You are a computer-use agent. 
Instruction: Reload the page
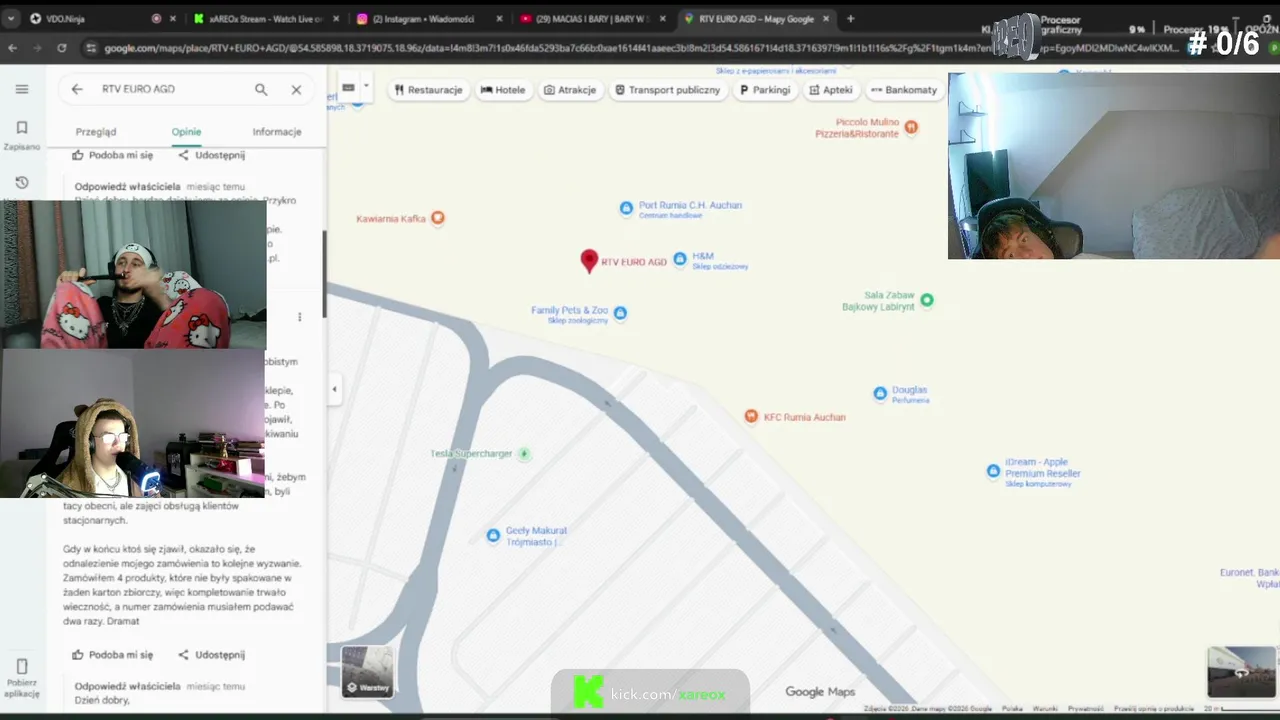point(62,48)
